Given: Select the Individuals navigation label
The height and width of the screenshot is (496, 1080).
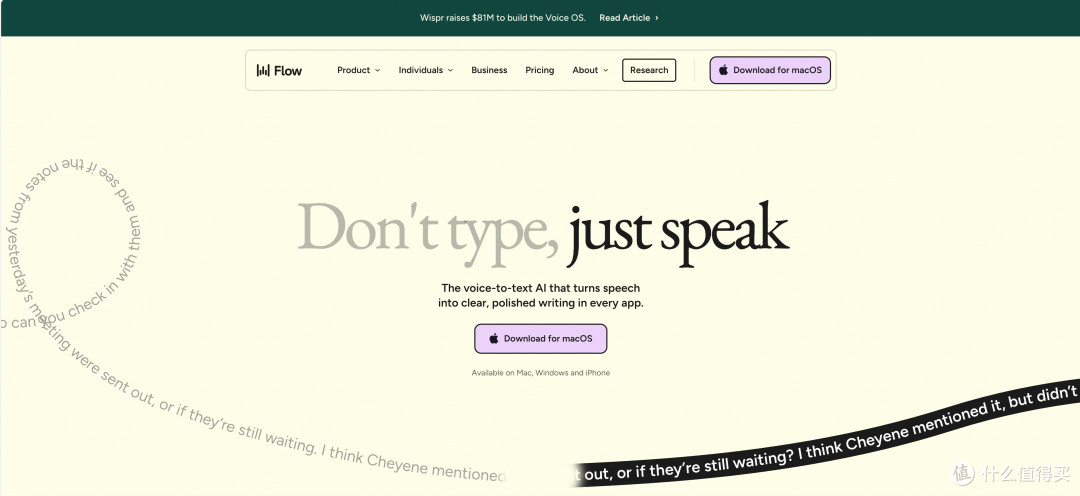Looking at the screenshot, I should coord(421,70).
